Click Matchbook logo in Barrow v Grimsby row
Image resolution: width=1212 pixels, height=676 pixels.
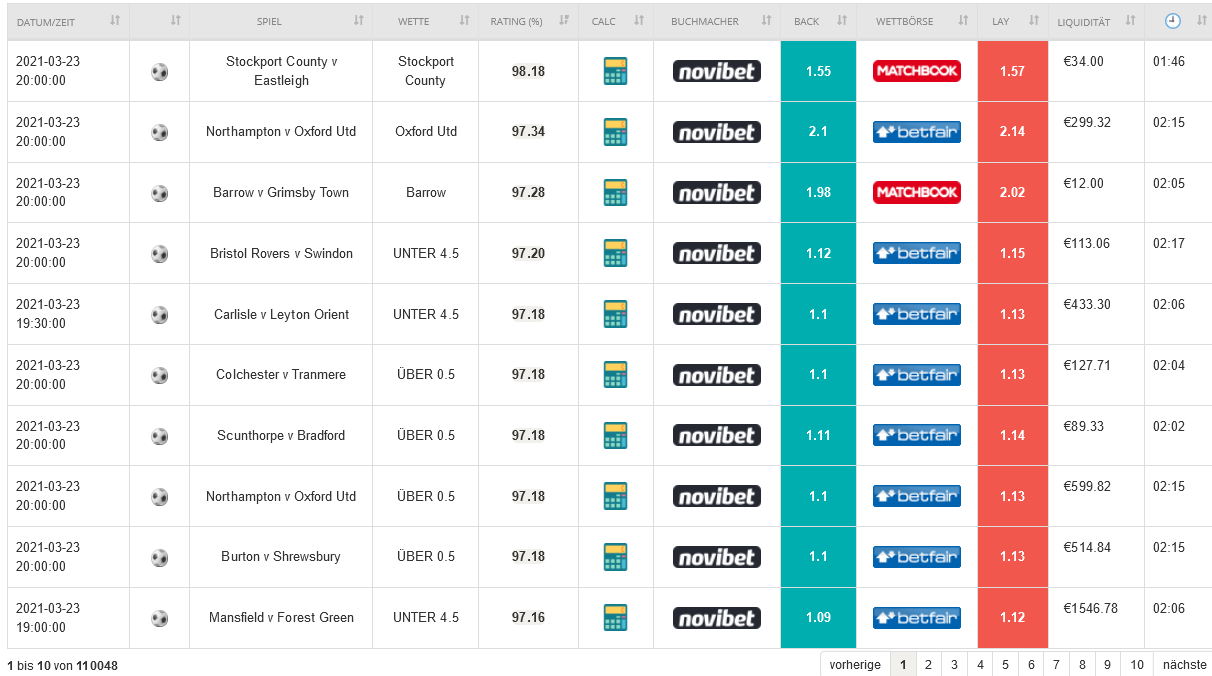point(917,192)
